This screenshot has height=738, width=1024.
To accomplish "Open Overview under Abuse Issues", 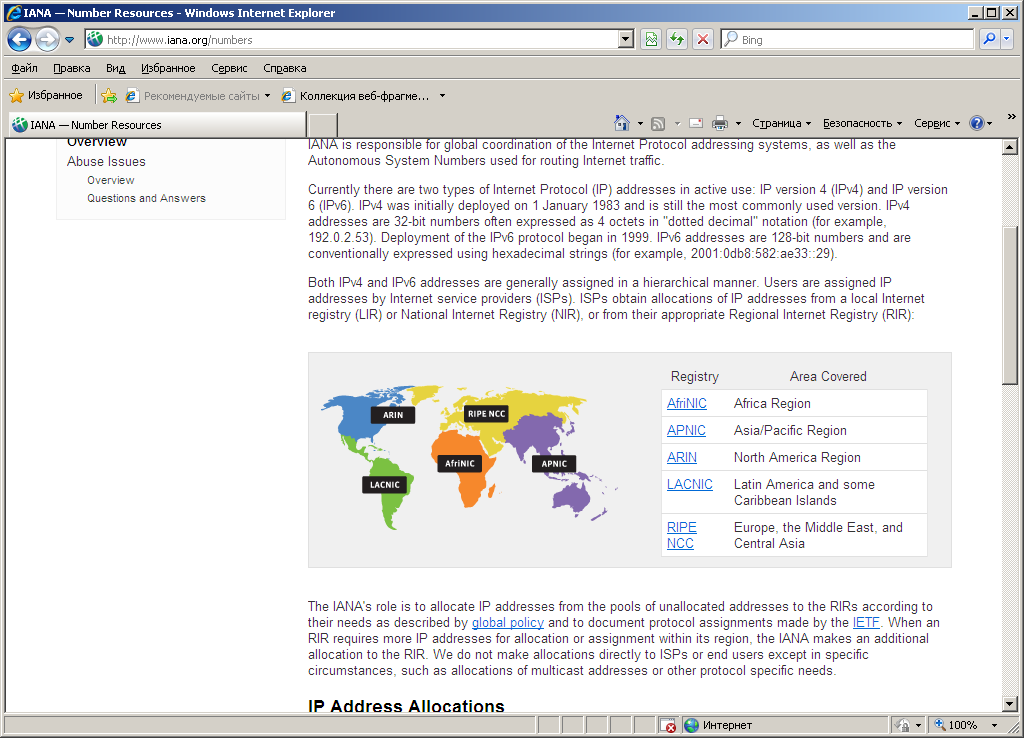I will click(x=110, y=180).
